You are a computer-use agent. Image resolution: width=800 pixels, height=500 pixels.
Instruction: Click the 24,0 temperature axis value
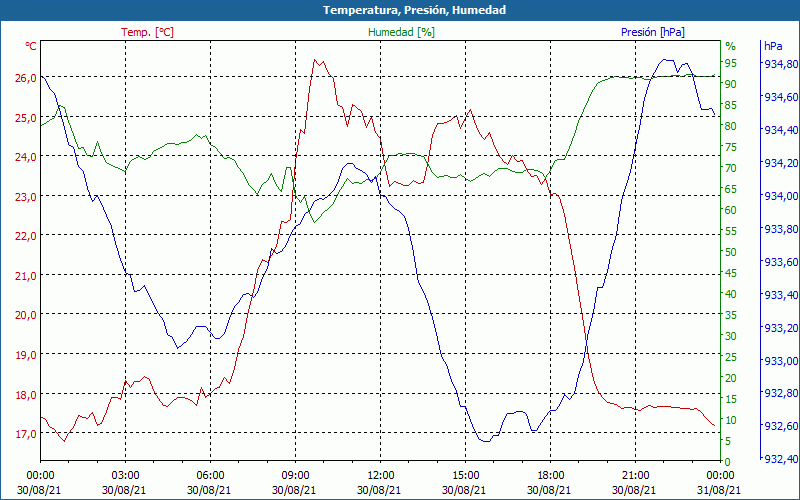(x=28, y=157)
